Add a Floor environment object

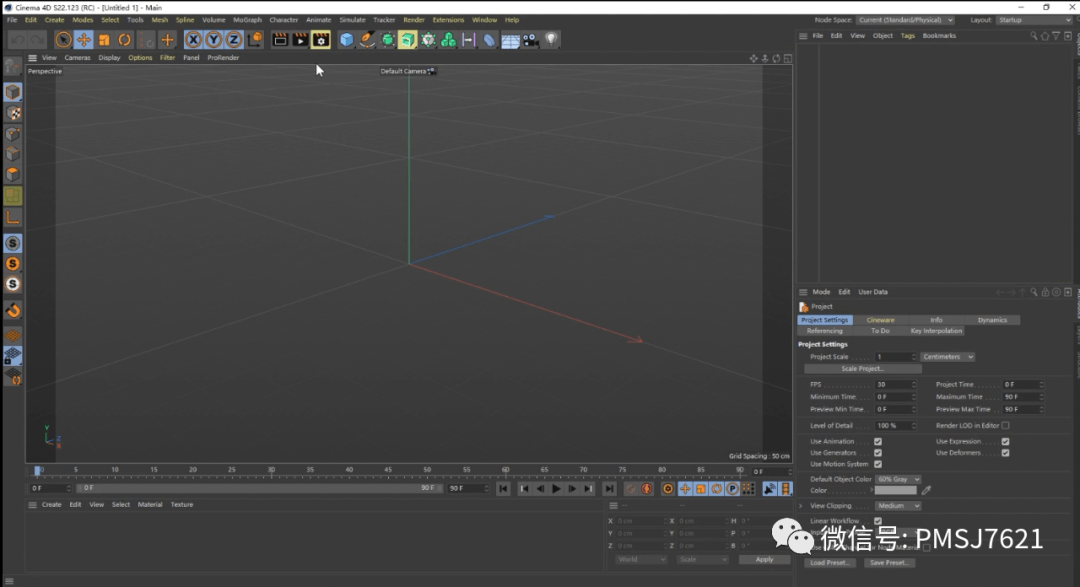(510, 40)
